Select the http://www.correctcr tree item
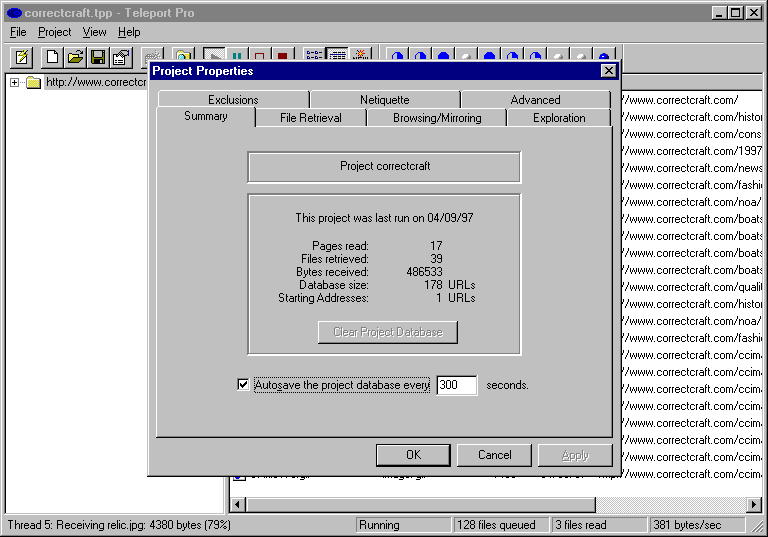Screen dimensions: 768x537 [x=96, y=82]
